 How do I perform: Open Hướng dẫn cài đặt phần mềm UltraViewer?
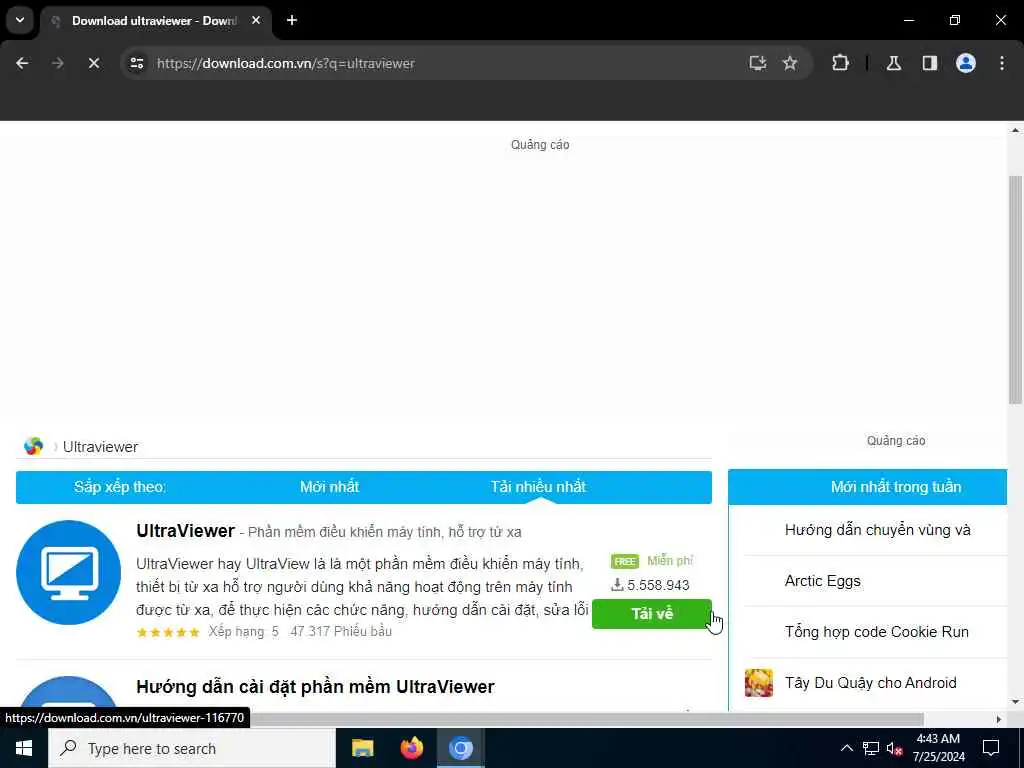click(x=315, y=687)
